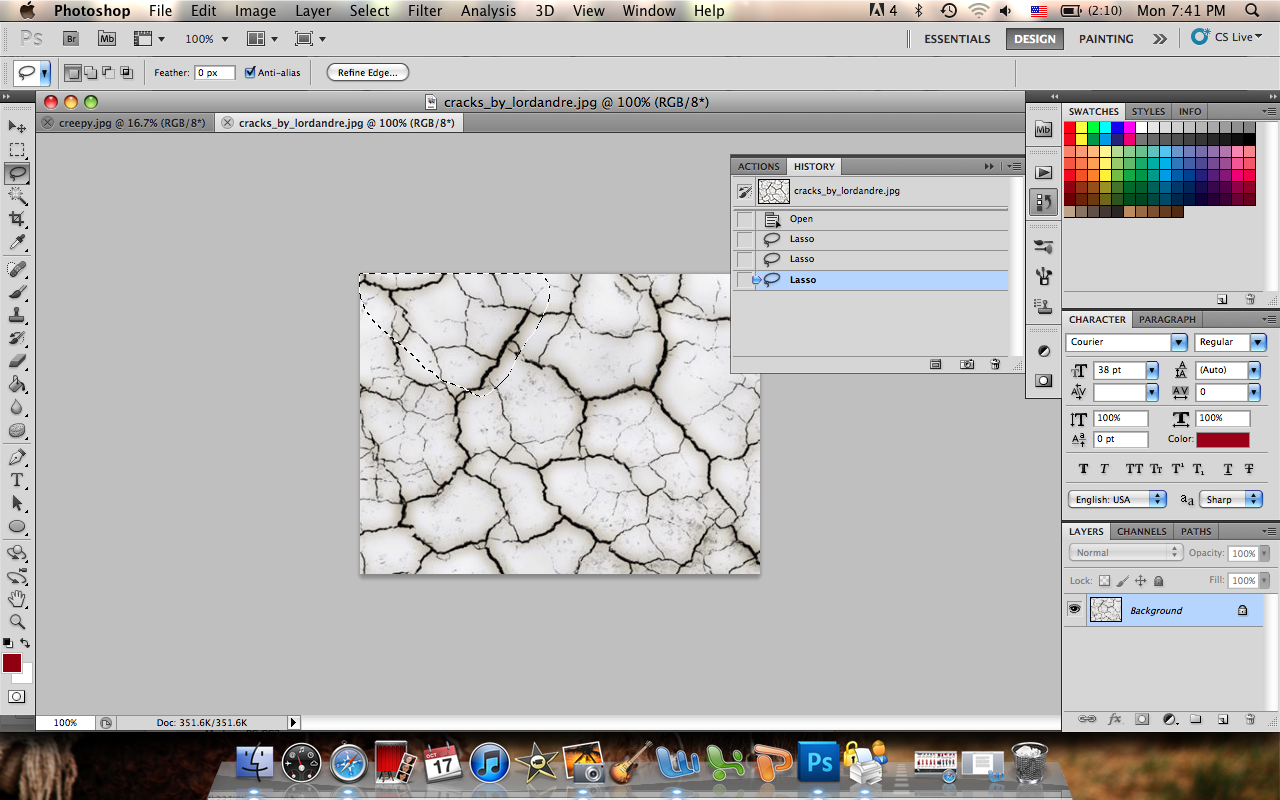Click the Refine Edge button
The height and width of the screenshot is (800, 1280).
point(368,72)
